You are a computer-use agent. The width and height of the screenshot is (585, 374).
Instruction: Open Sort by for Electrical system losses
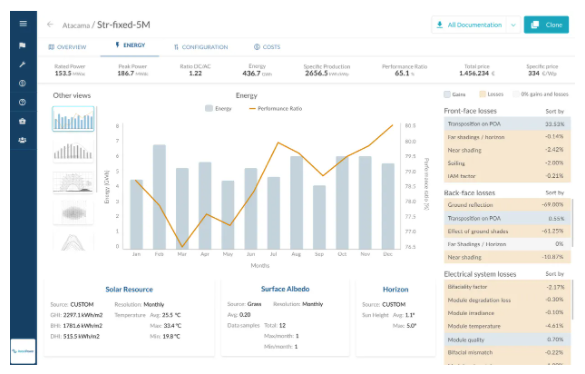point(554,274)
